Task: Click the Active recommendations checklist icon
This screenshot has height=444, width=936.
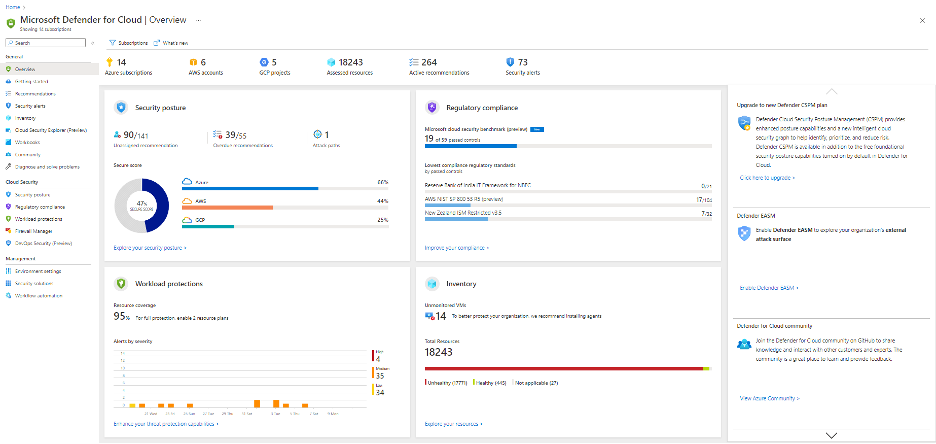Action: tap(414, 62)
